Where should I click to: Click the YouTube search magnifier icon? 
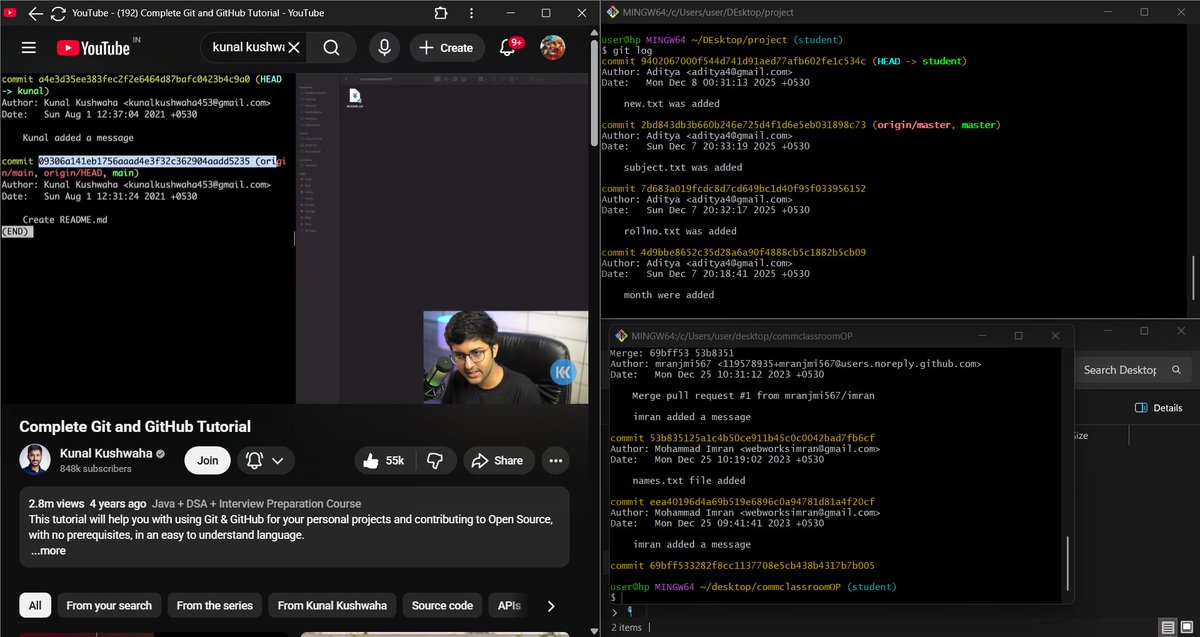(x=330, y=47)
